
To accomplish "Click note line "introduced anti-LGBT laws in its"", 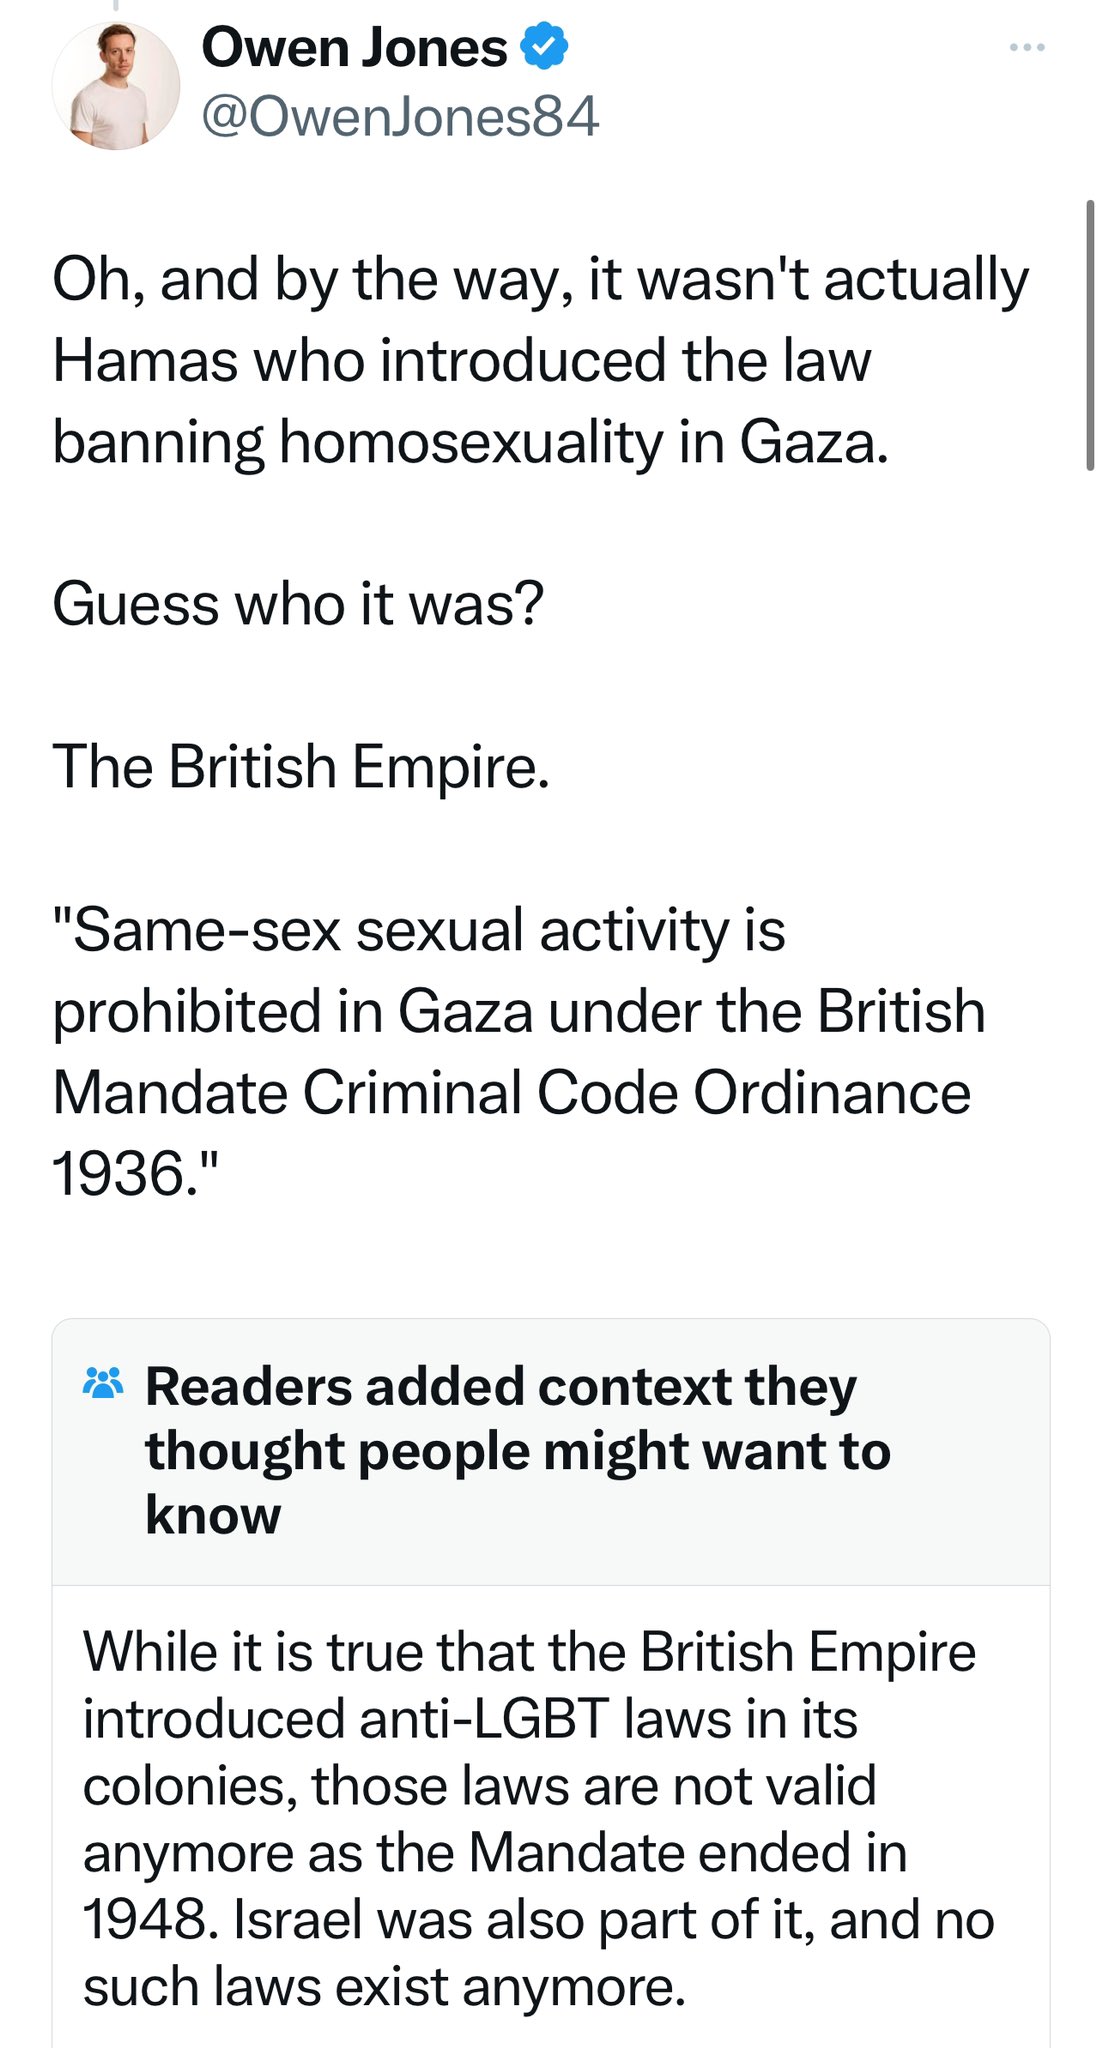I will point(470,1718).
